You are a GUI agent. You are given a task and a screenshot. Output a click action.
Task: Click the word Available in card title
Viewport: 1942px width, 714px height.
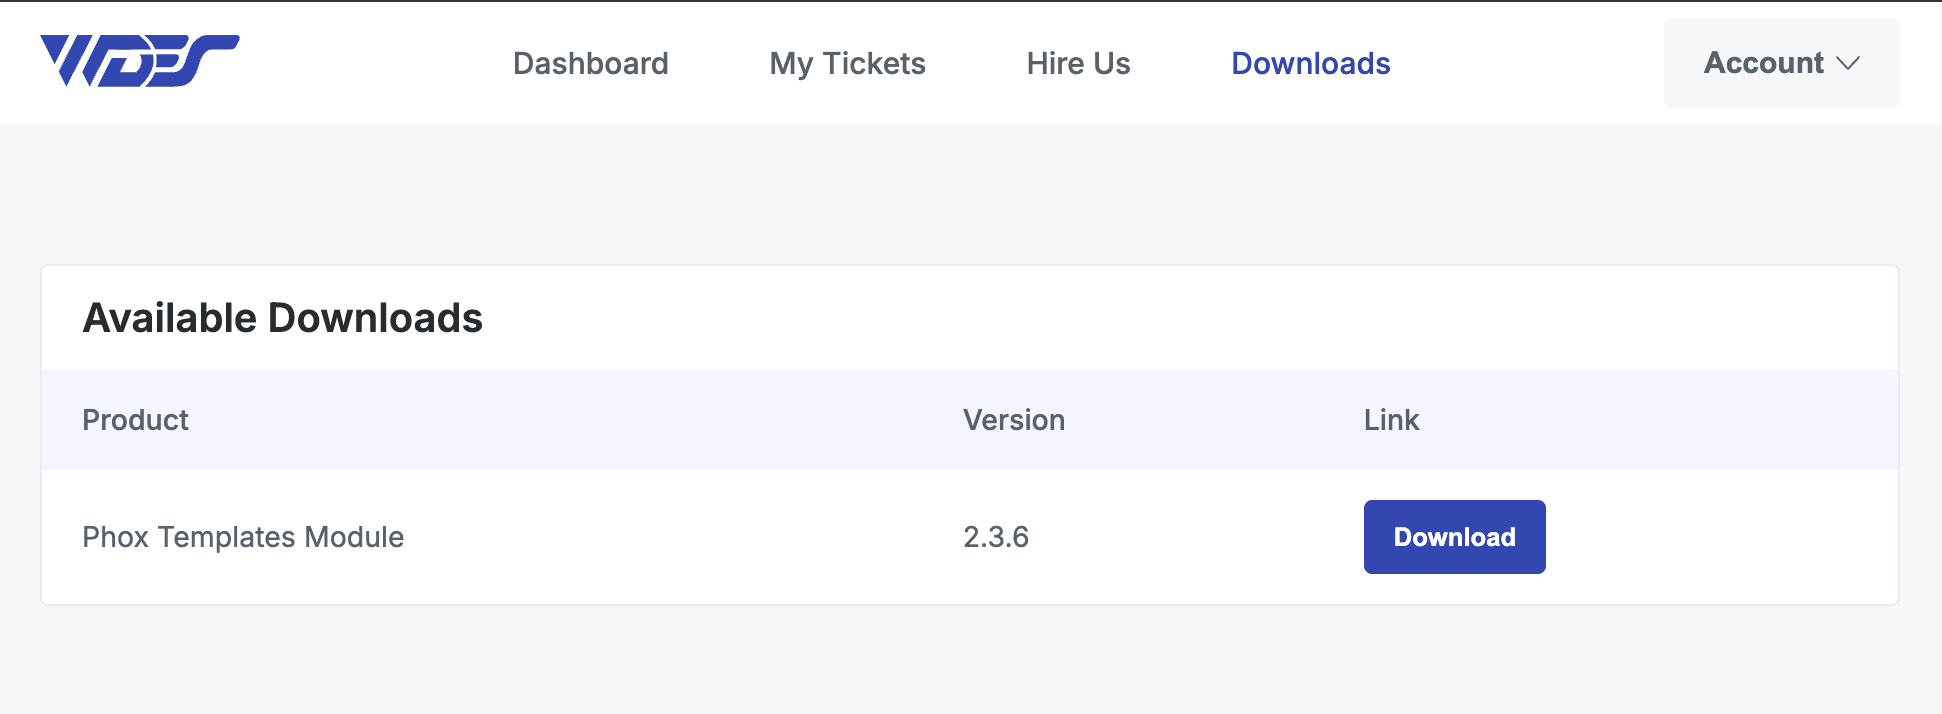point(170,318)
